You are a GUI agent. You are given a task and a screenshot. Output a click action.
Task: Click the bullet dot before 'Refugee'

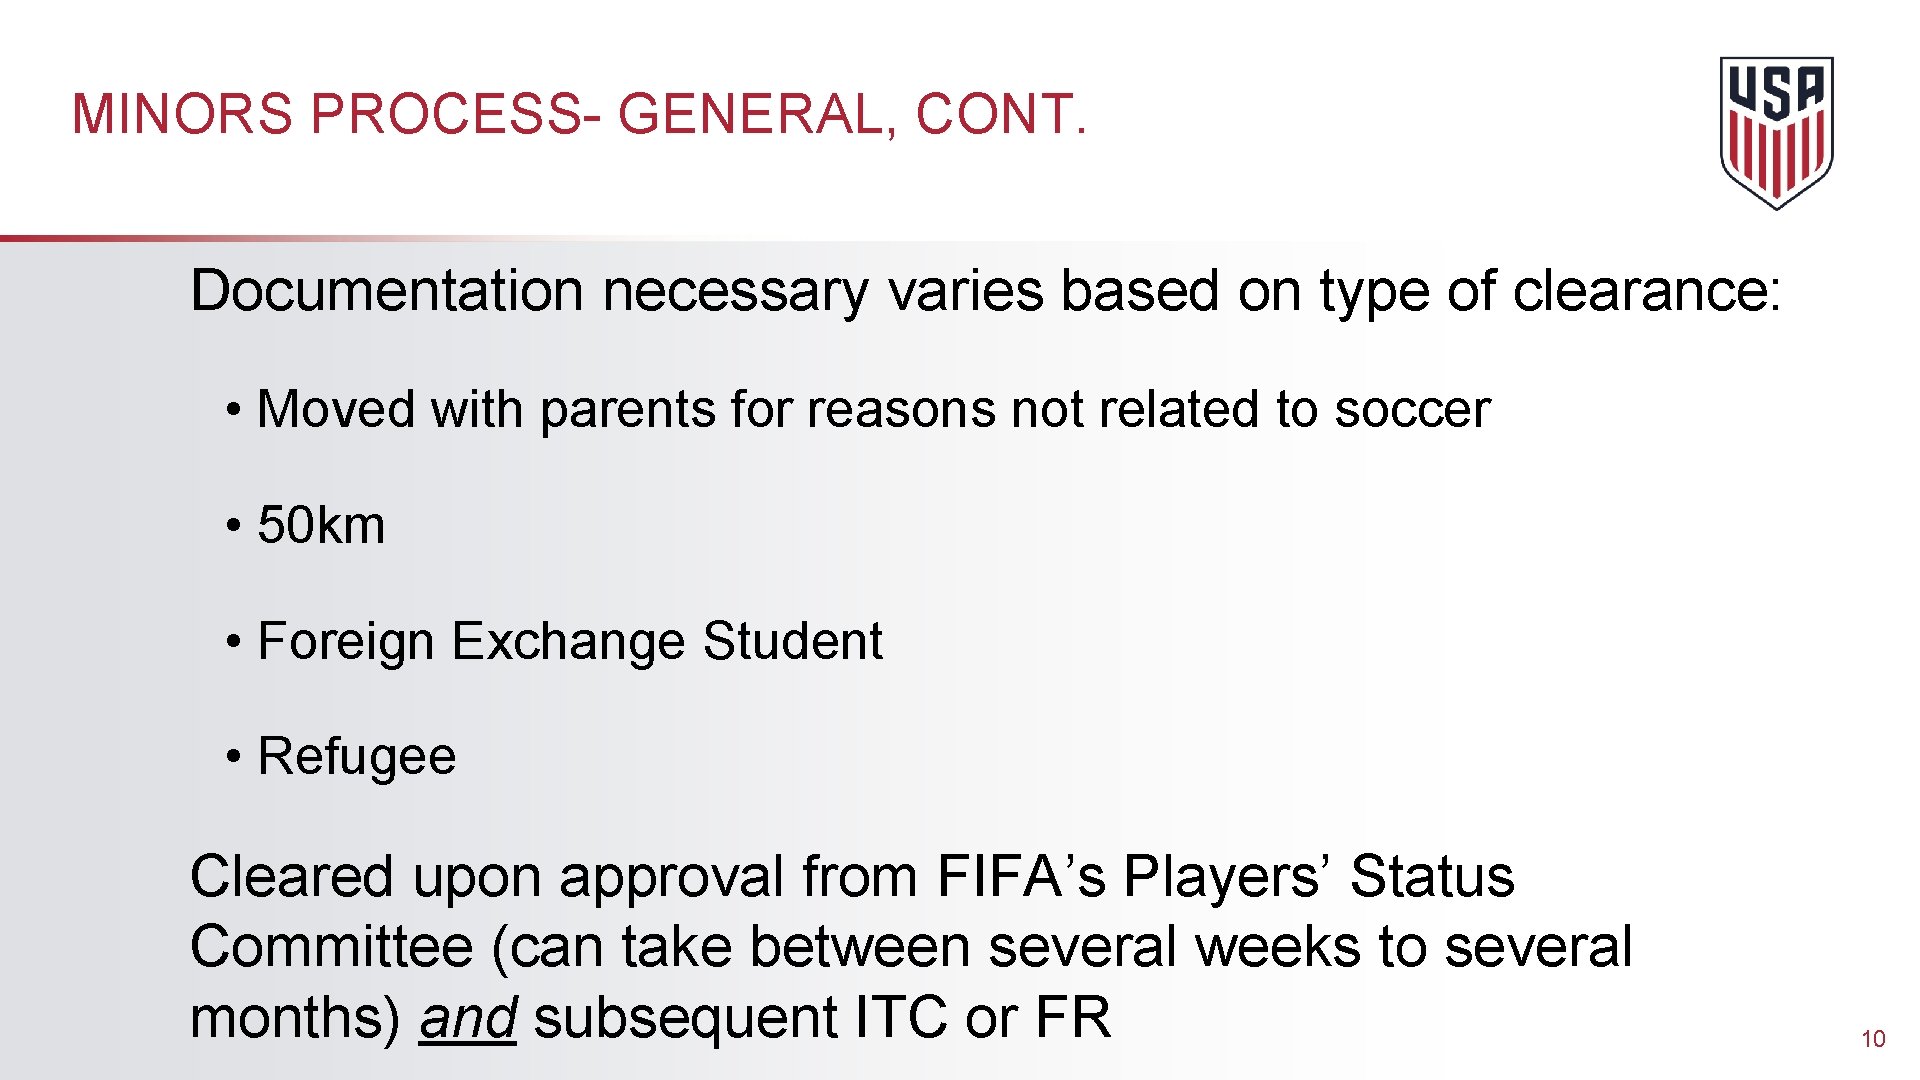pyautogui.click(x=233, y=756)
